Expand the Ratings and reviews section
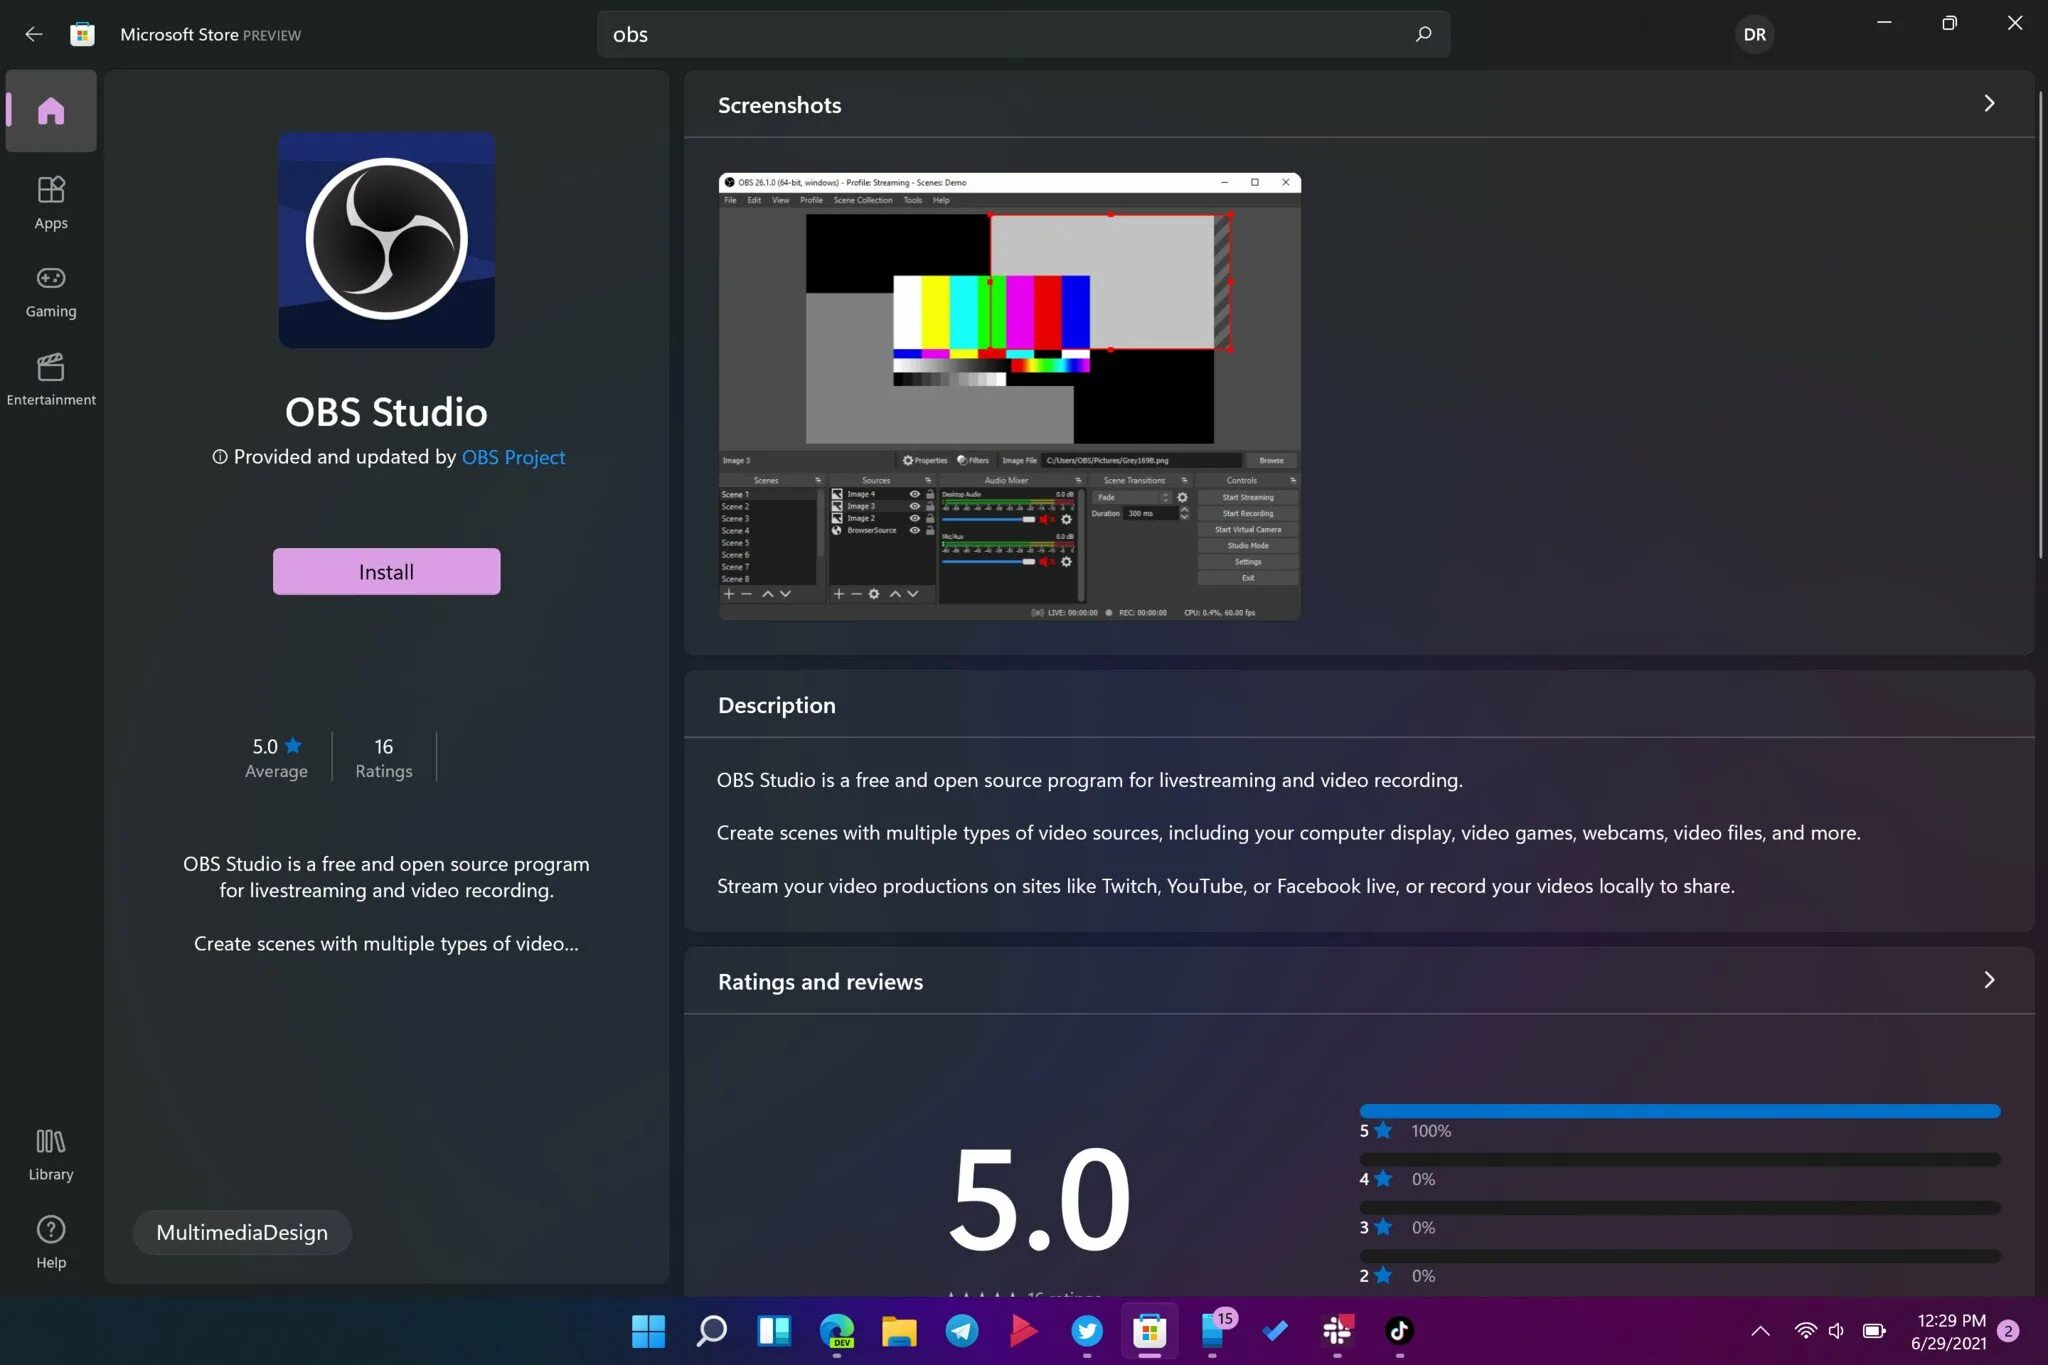This screenshot has height=1365, width=2048. point(1990,980)
